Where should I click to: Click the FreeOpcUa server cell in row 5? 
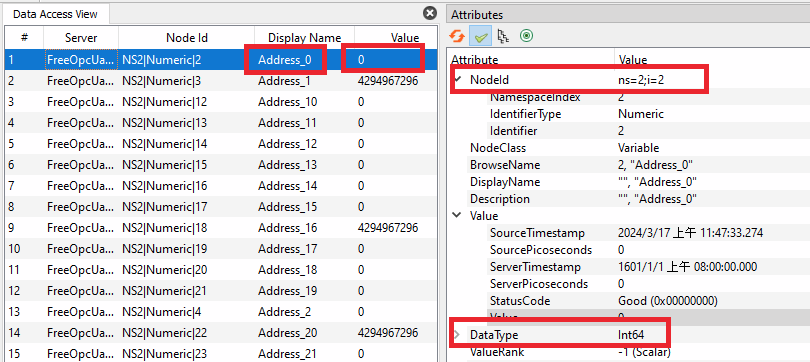coord(81,144)
